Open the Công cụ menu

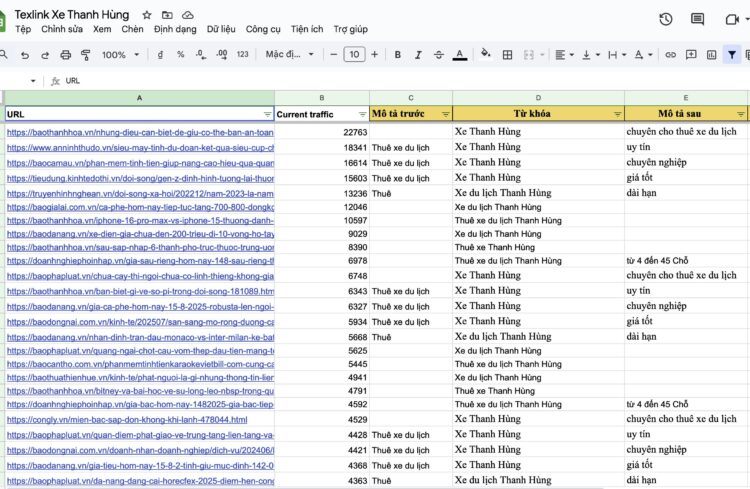263,29
